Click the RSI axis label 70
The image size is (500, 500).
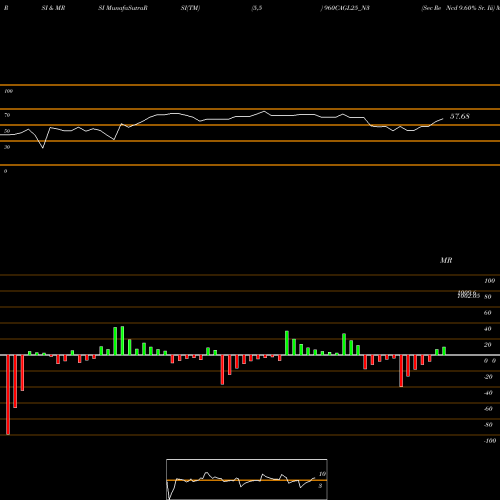[x=7, y=115]
